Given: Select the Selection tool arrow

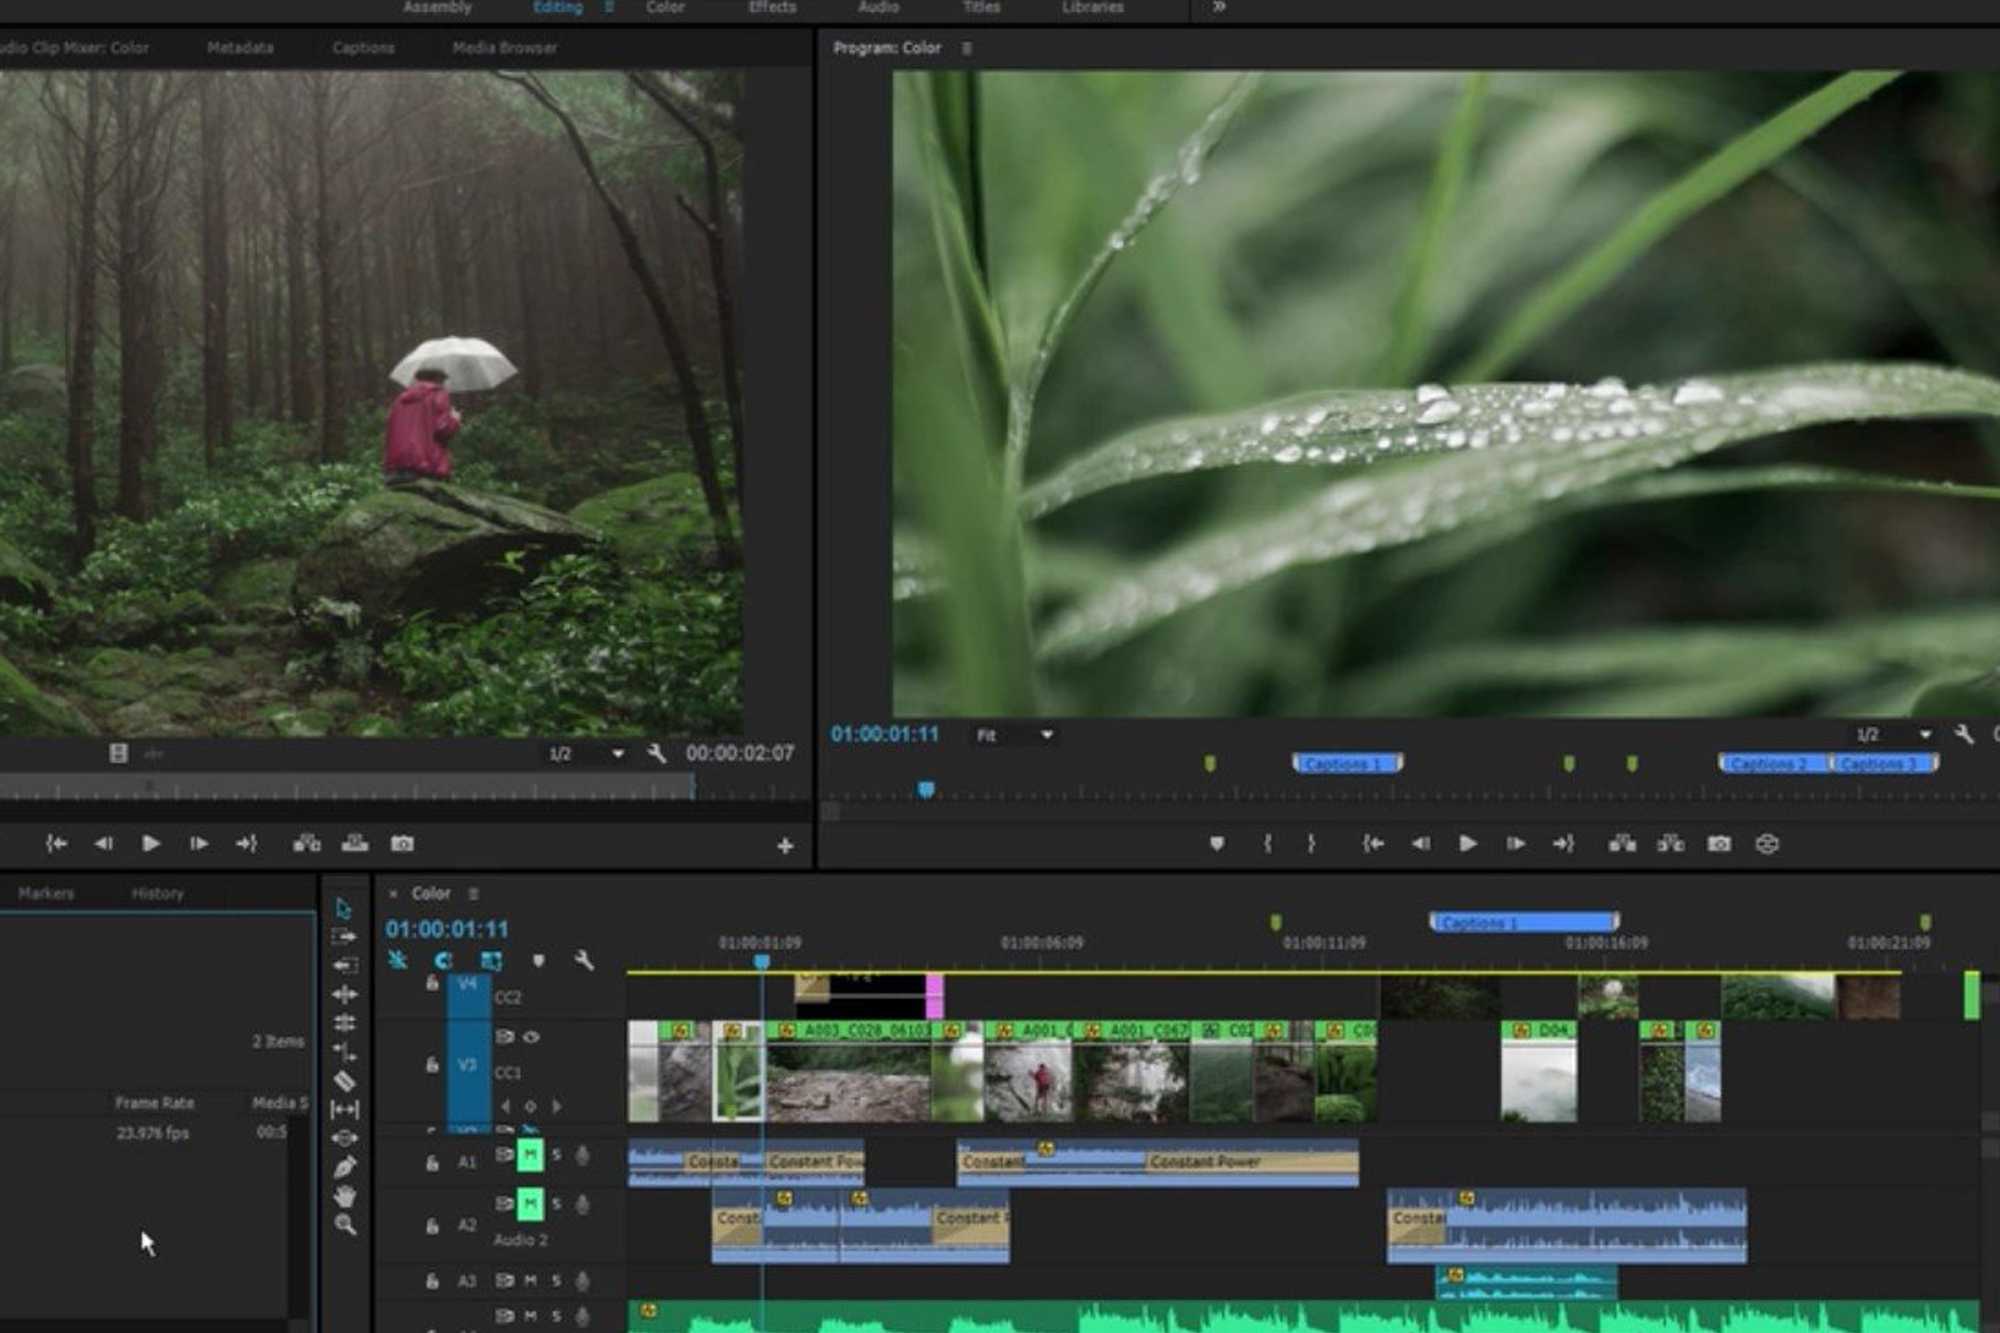Looking at the screenshot, I should 343,908.
